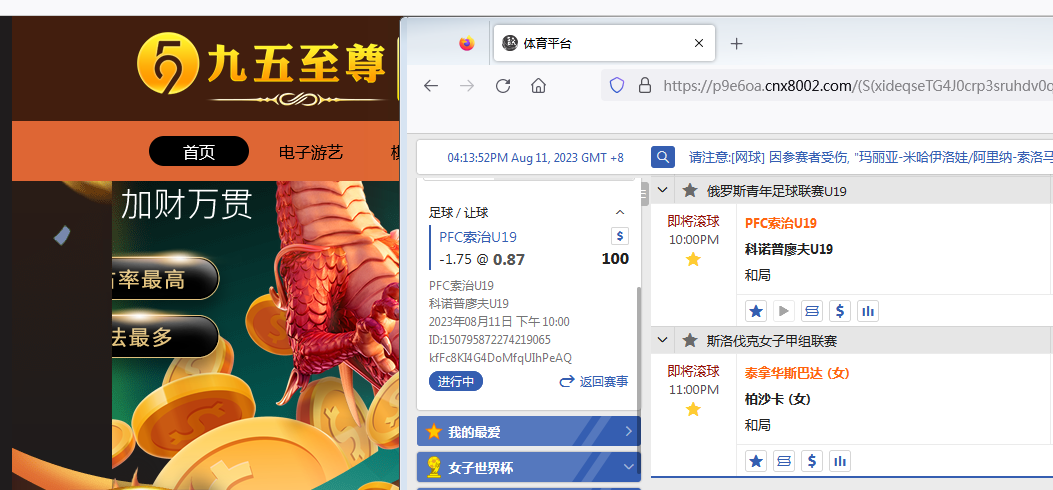Show site security padlock info
Screen dimensions: 1053x490
645,85
